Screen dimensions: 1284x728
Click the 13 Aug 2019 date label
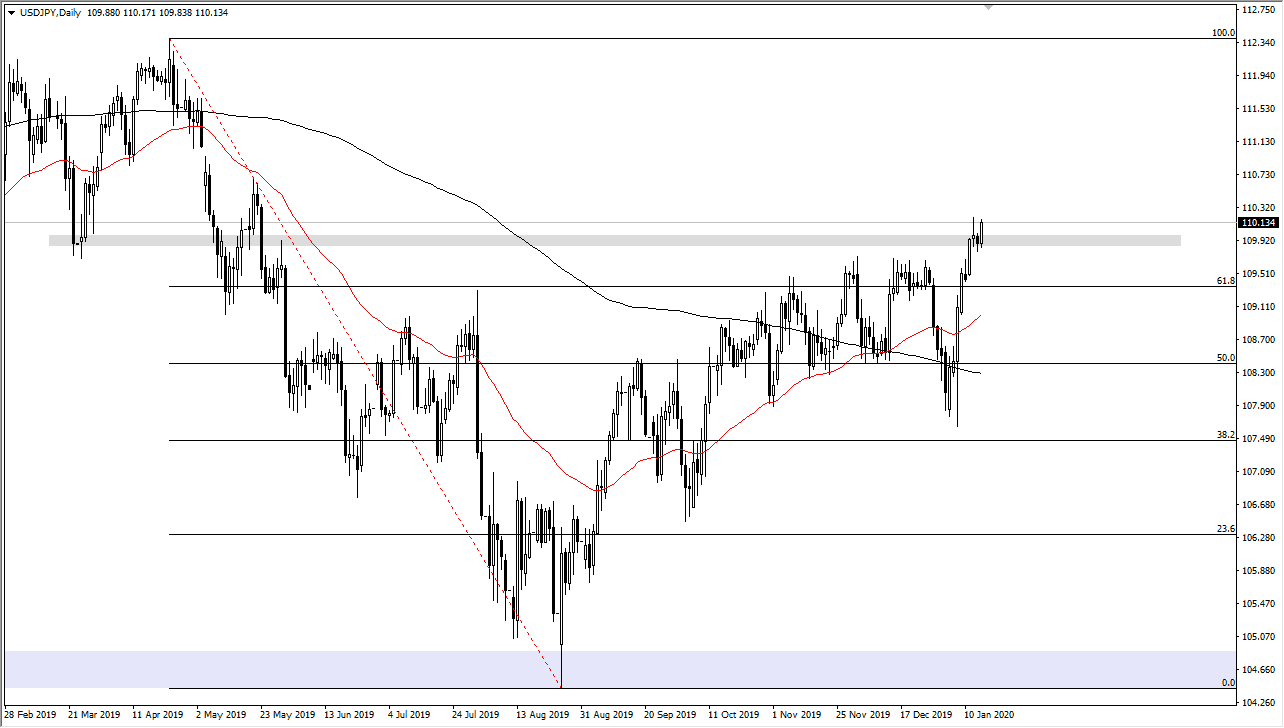[541, 715]
